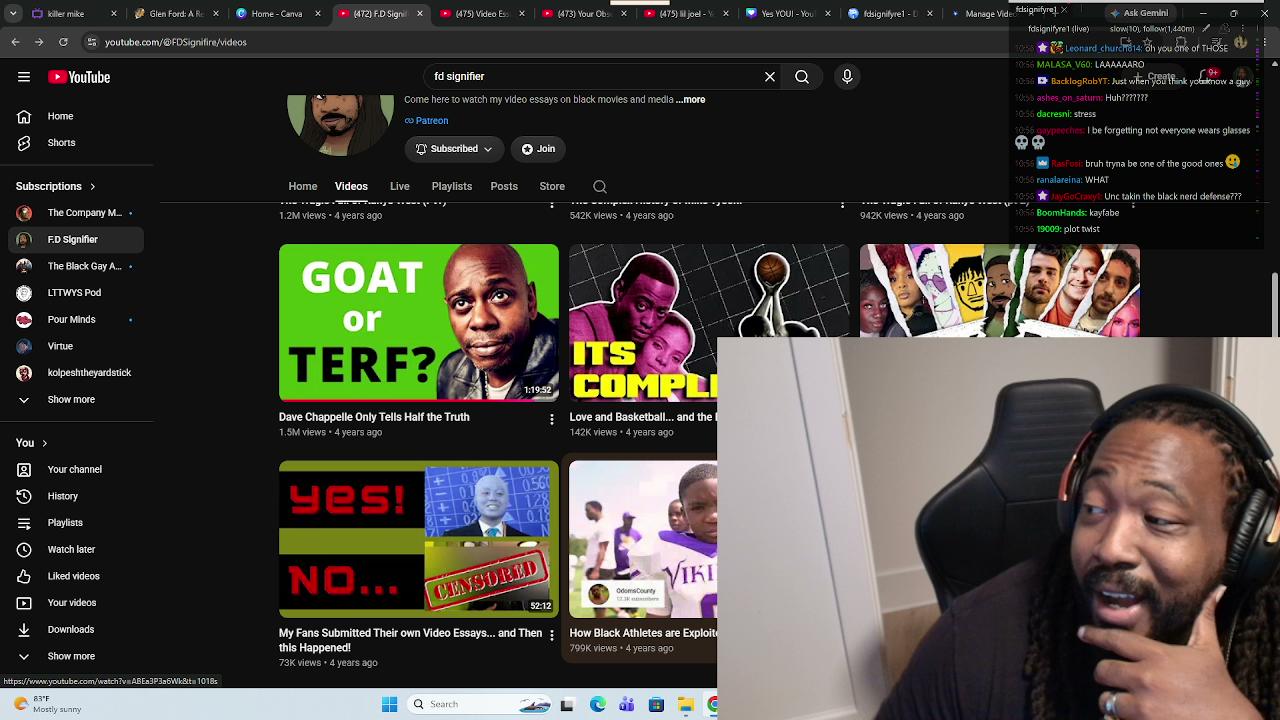Go to the YouTube home logo

click(79, 77)
